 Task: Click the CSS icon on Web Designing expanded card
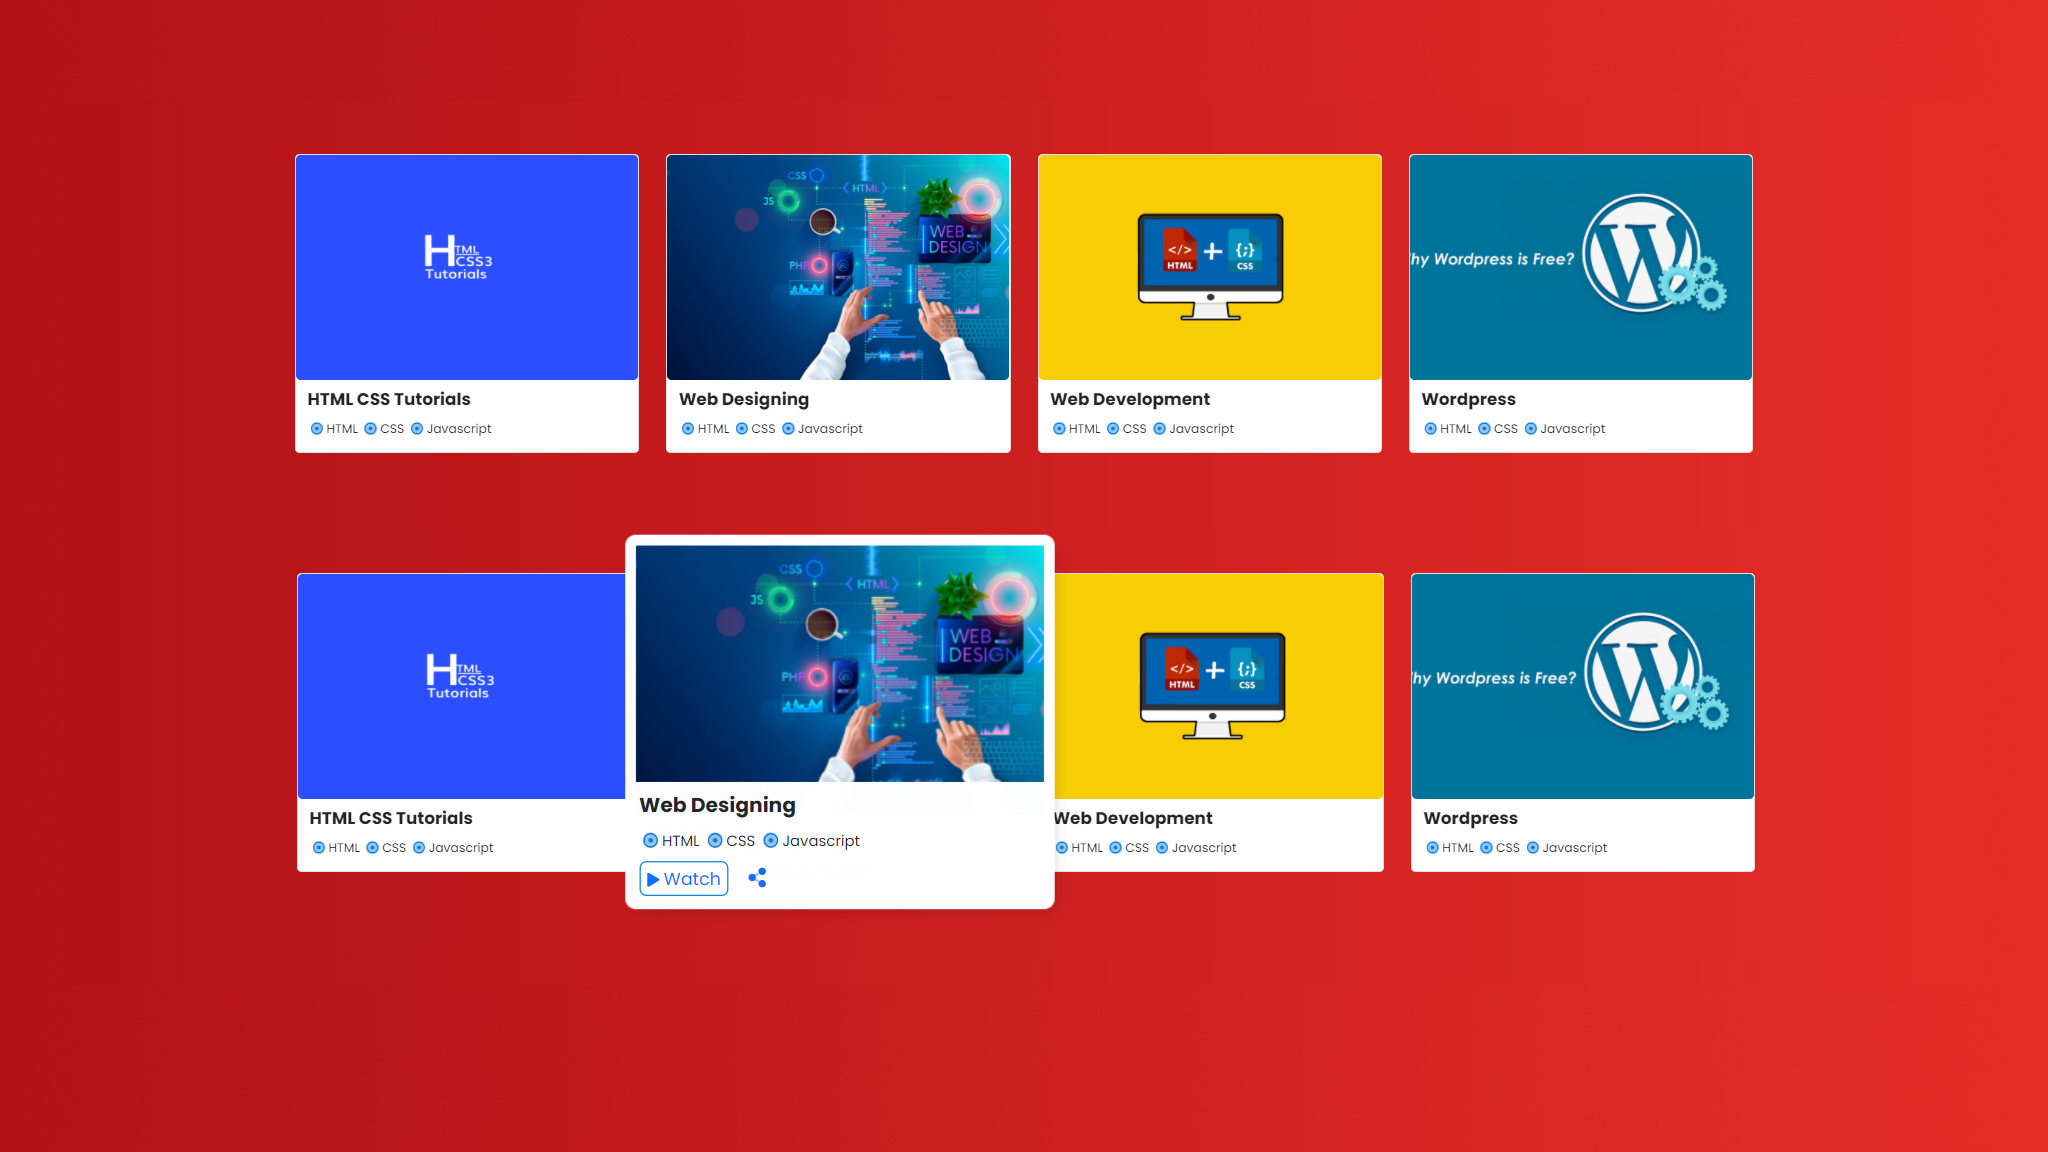717,840
